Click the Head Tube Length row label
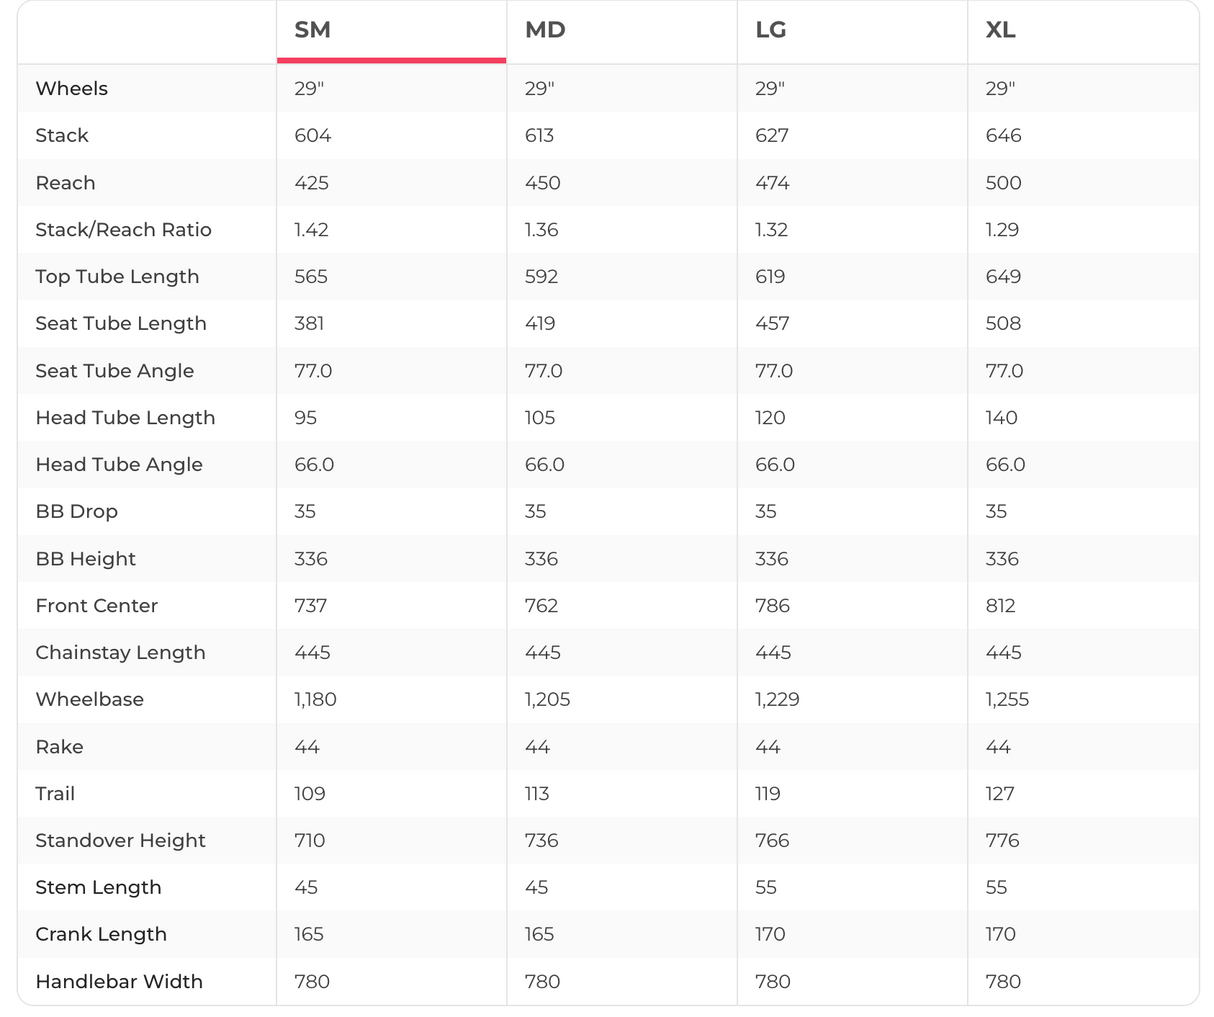Viewport: 1214px width, 1017px height. (125, 418)
